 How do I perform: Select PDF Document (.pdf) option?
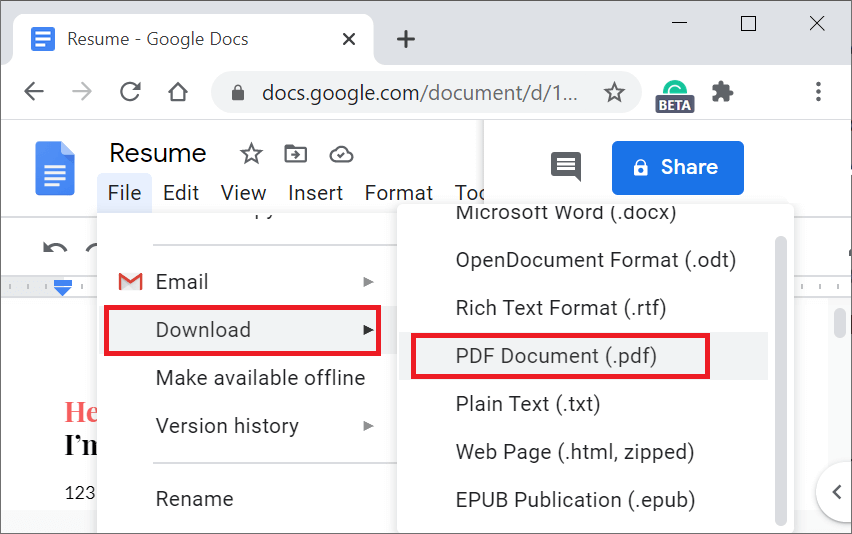pyautogui.click(x=556, y=356)
